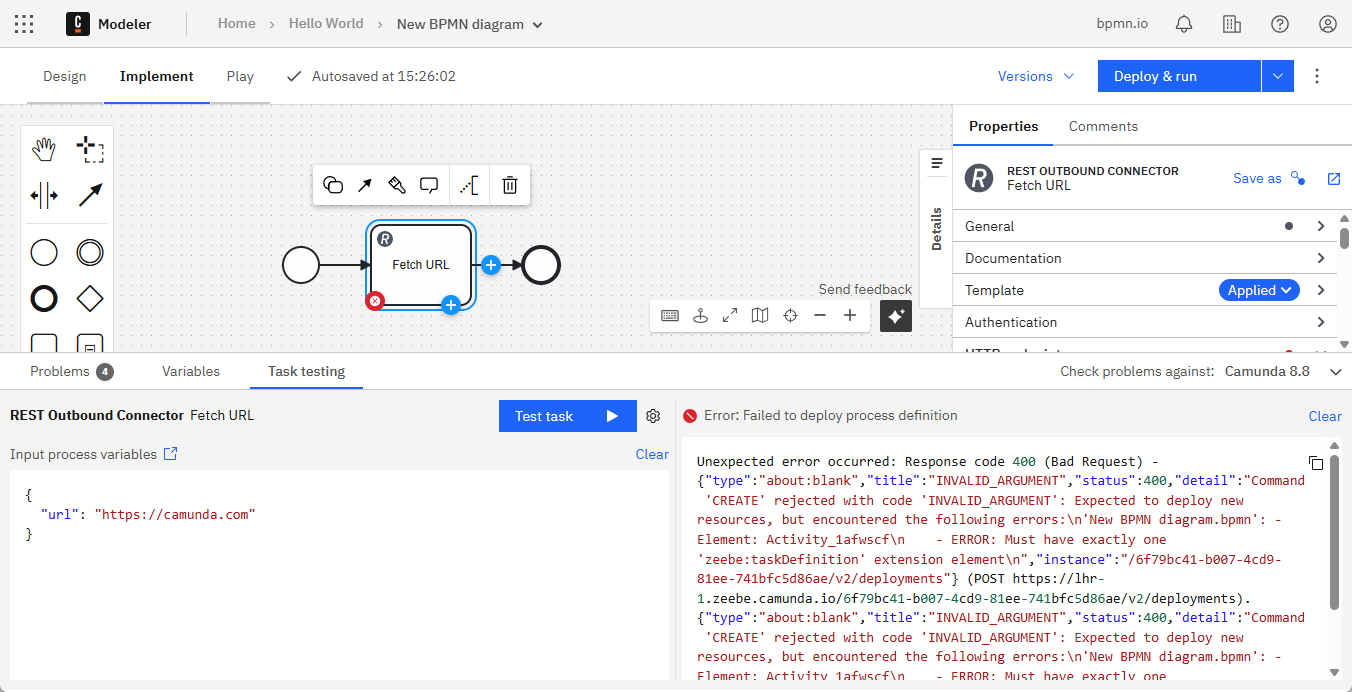Open the color paint bucket for element

click(x=397, y=185)
